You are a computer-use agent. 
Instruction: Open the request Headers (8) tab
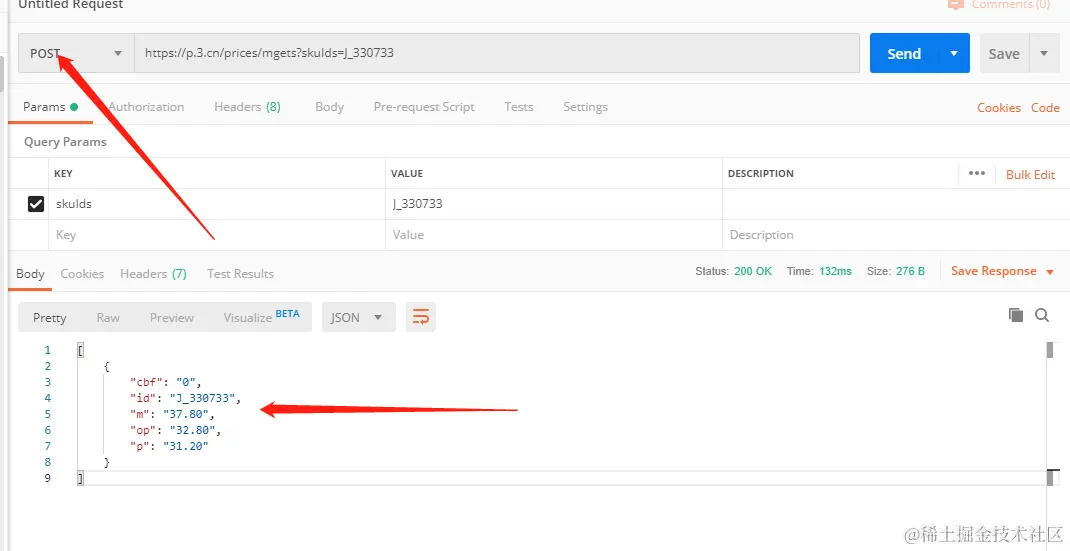[x=247, y=107]
